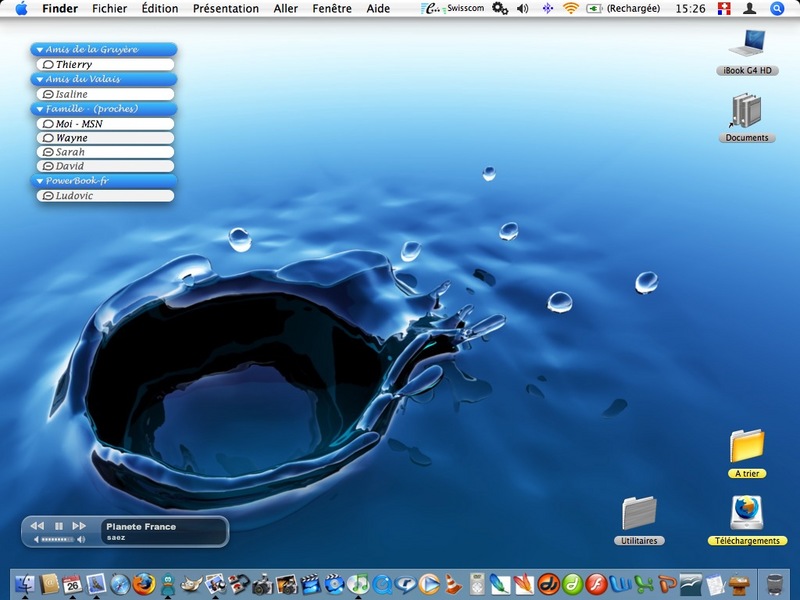The height and width of the screenshot is (600, 800).
Task: Select contact Ludovic in buddy list
Action: click(105, 195)
